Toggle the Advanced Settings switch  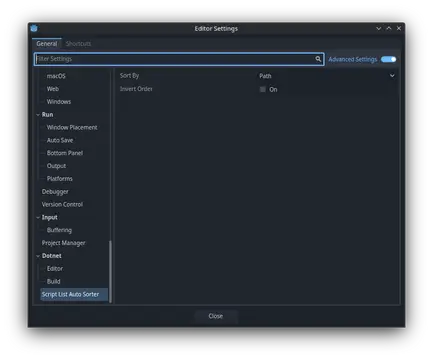pos(388,59)
